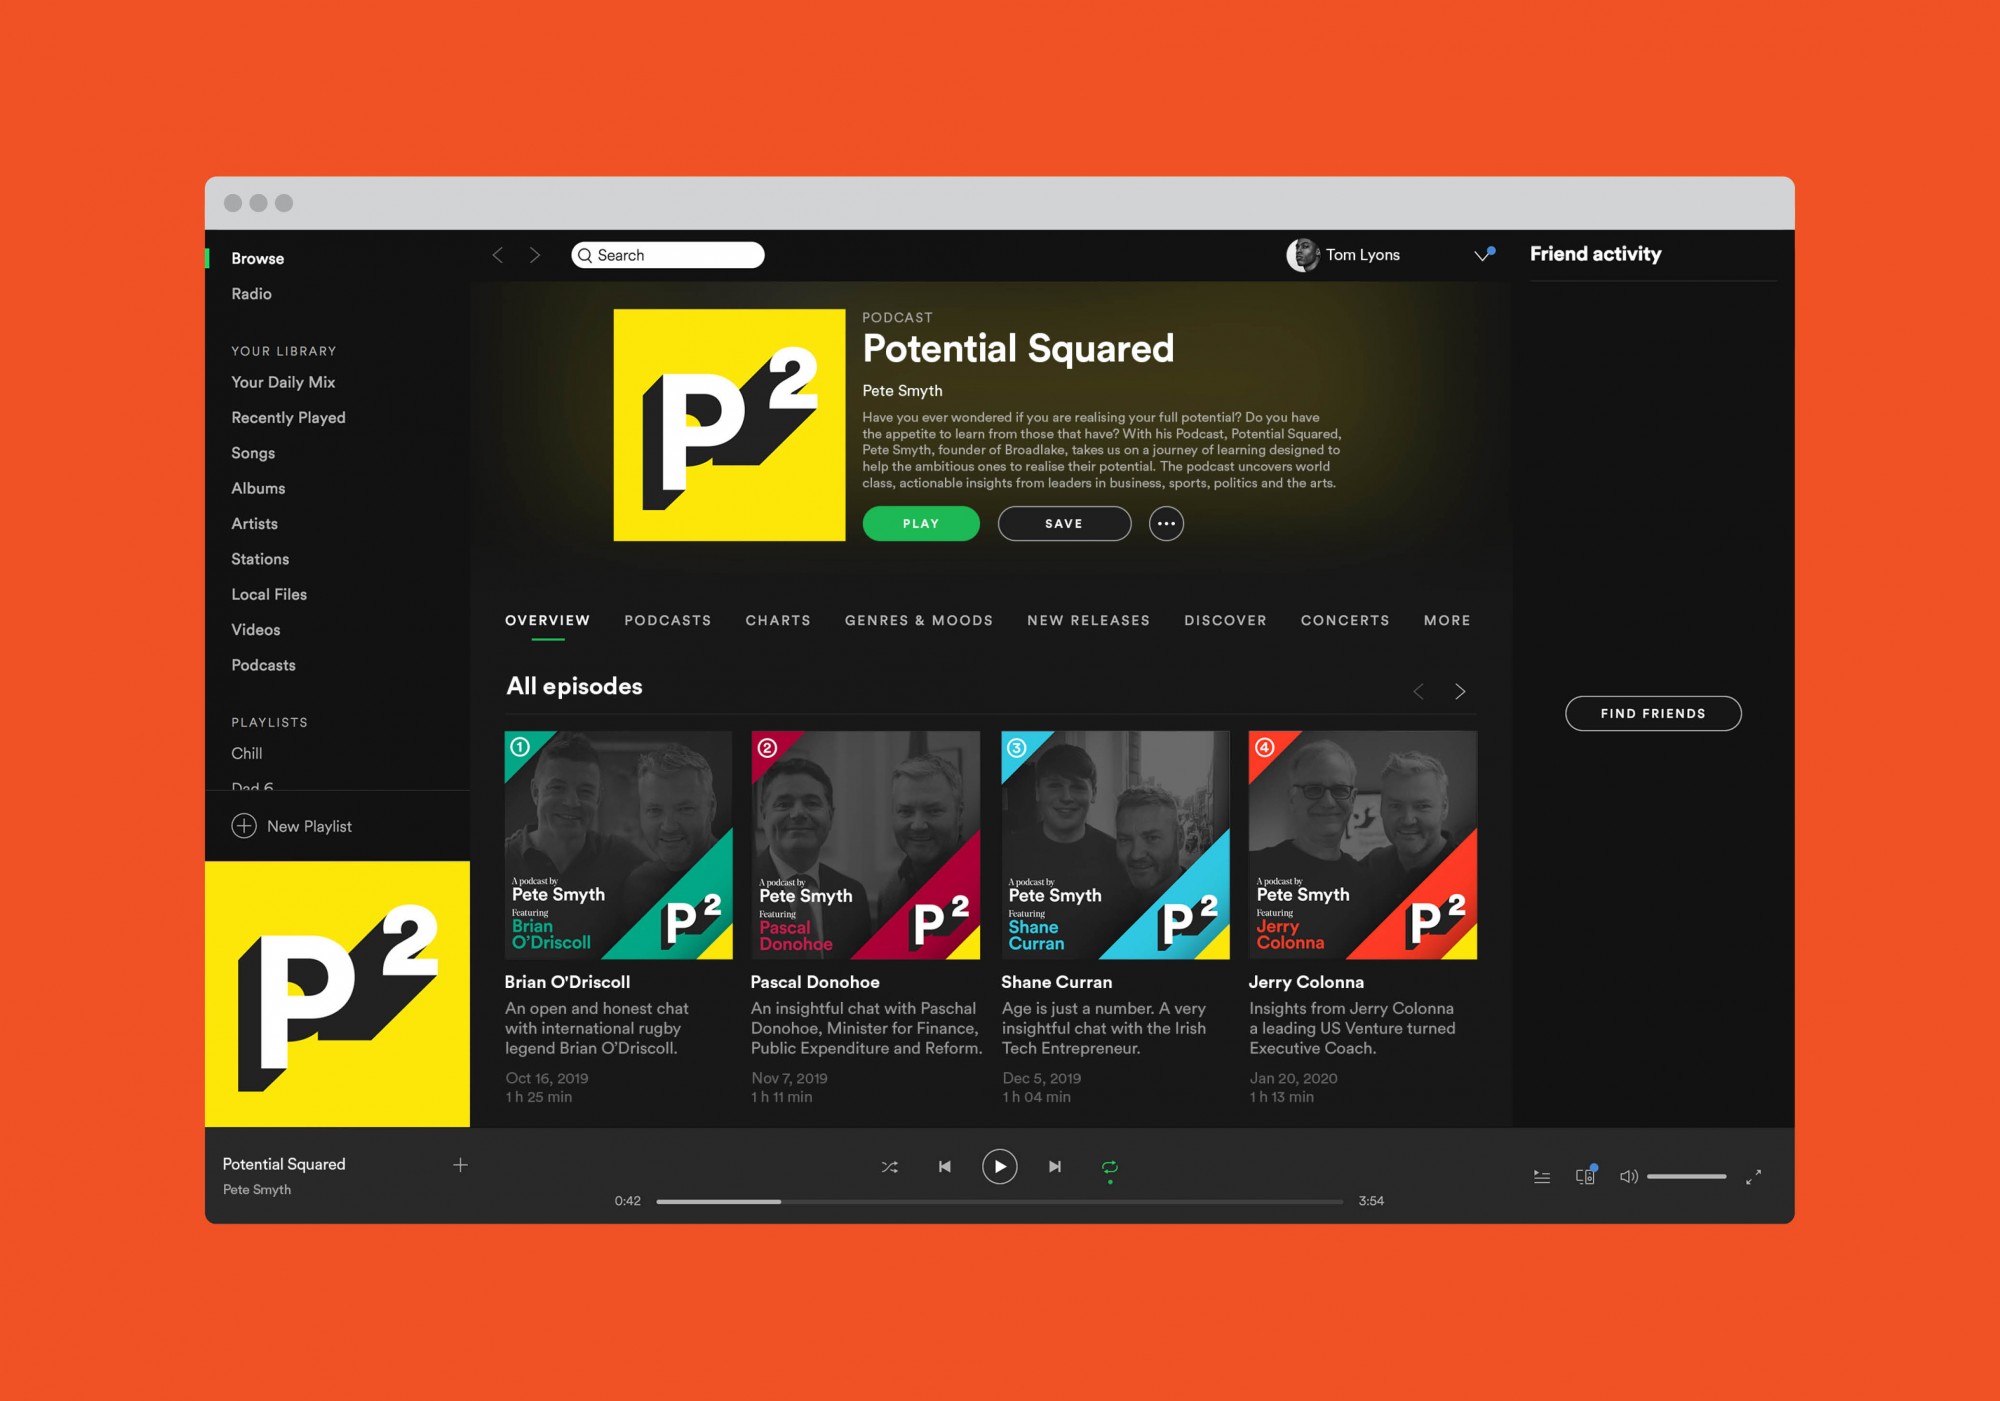Open the Chill playlist
This screenshot has width=2000, height=1401.
click(x=246, y=754)
